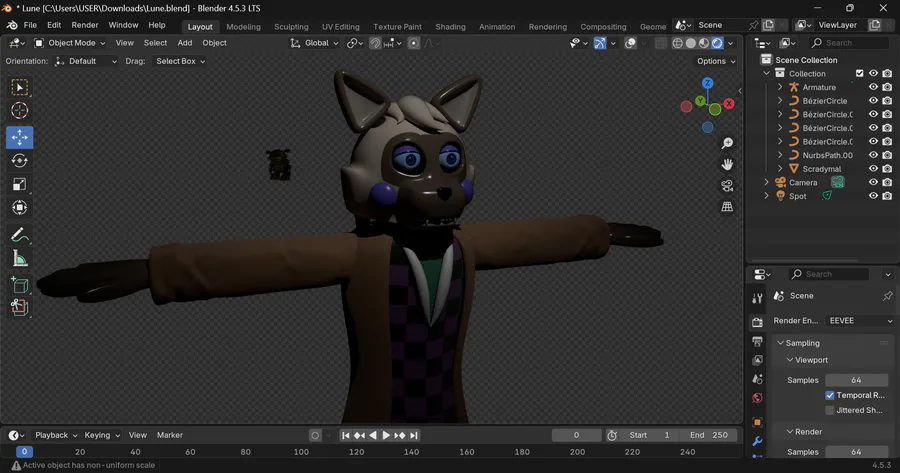Toggle viewport overlays display

coord(630,43)
